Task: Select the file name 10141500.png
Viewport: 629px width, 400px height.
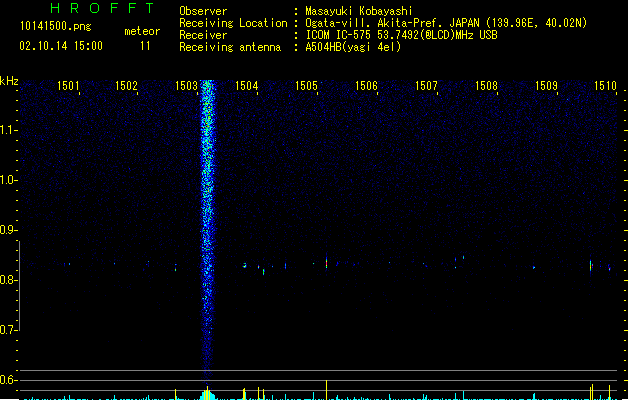Action: click(56, 26)
